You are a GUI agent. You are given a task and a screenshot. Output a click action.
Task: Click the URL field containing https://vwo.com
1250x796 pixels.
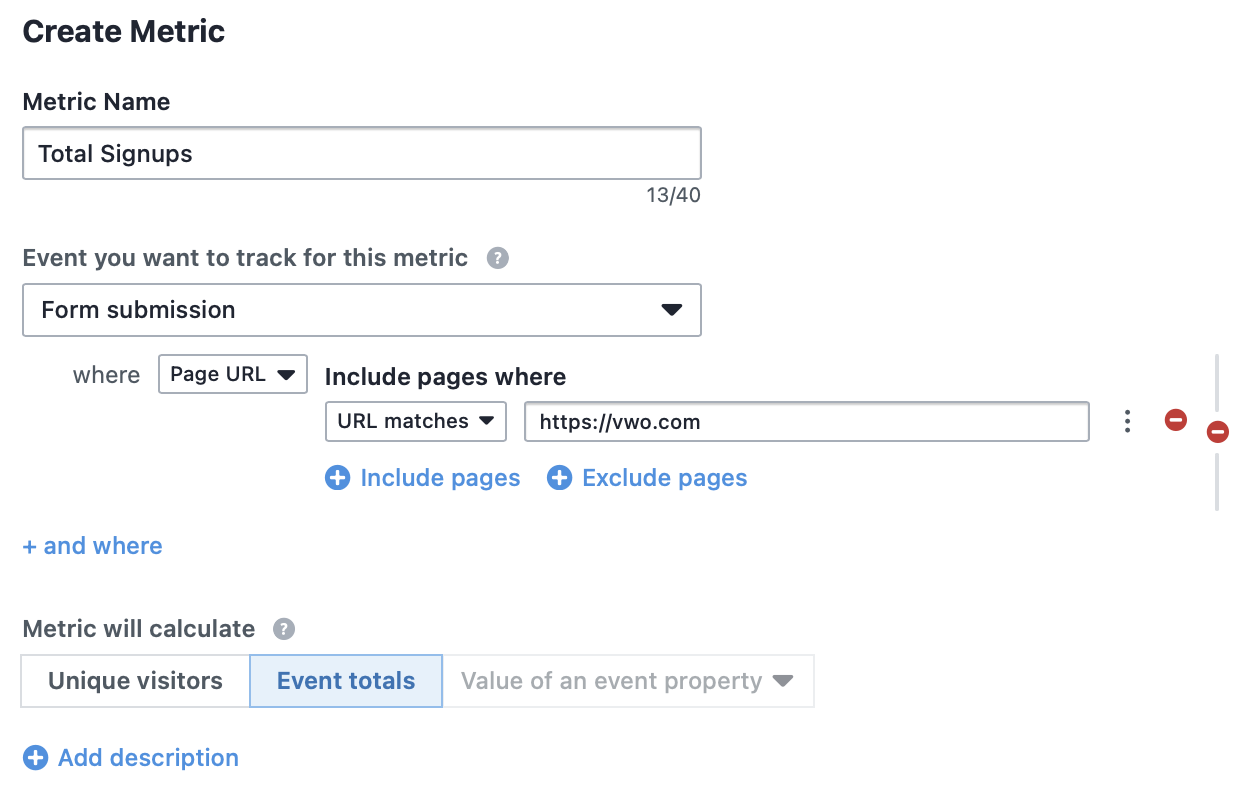tap(807, 421)
